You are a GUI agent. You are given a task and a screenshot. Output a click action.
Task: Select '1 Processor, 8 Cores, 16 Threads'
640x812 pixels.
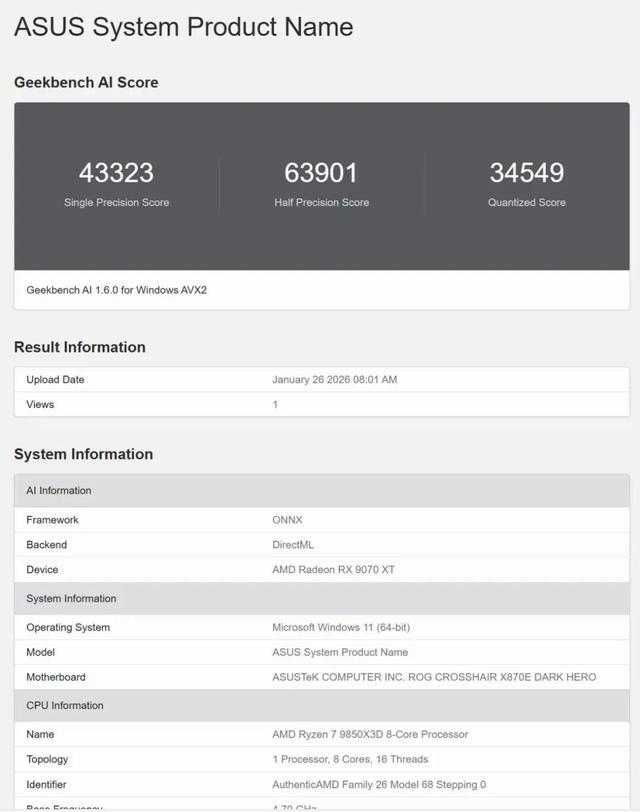[x=350, y=759]
